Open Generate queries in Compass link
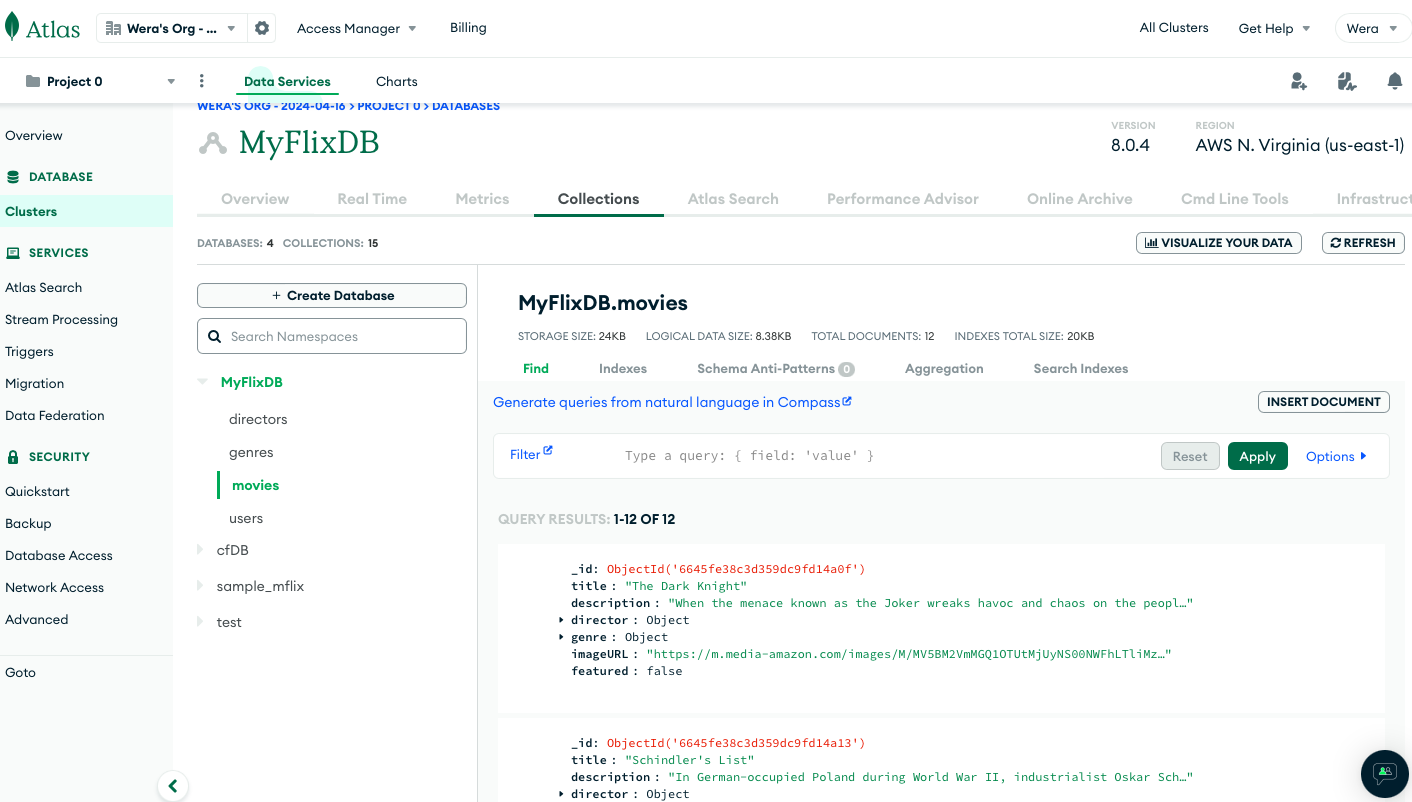The height and width of the screenshot is (802, 1412). point(672,402)
